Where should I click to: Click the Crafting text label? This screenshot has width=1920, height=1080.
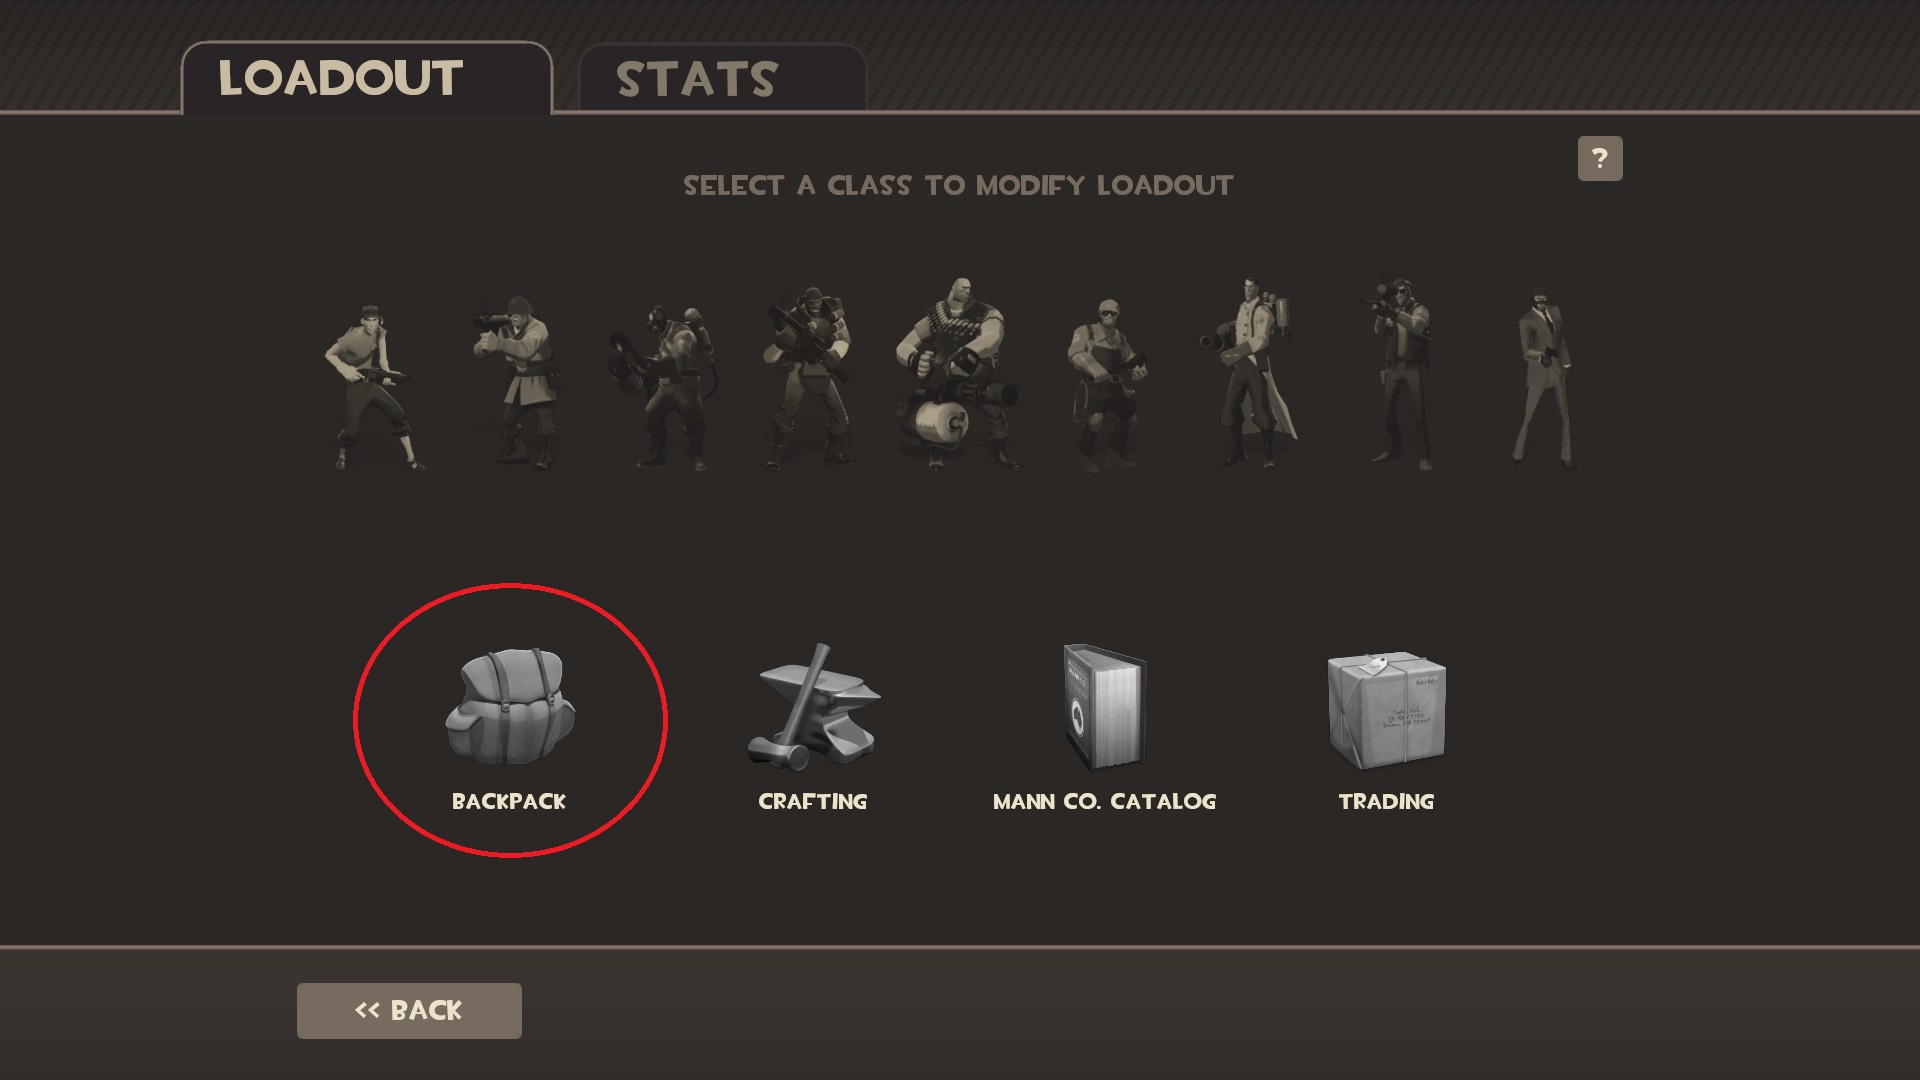813,801
